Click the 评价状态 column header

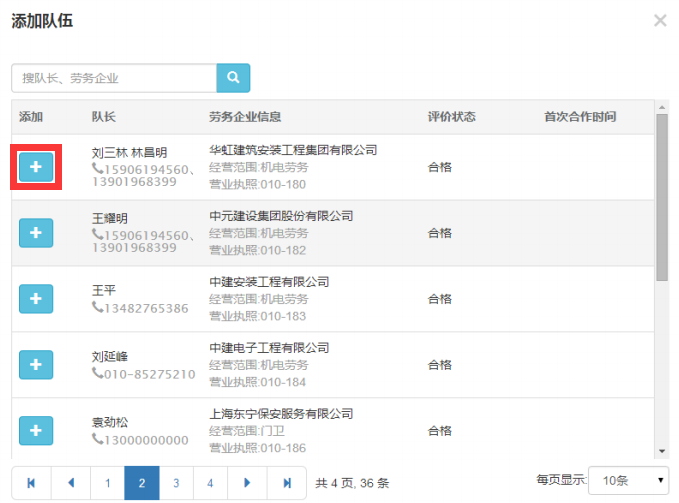452,116
